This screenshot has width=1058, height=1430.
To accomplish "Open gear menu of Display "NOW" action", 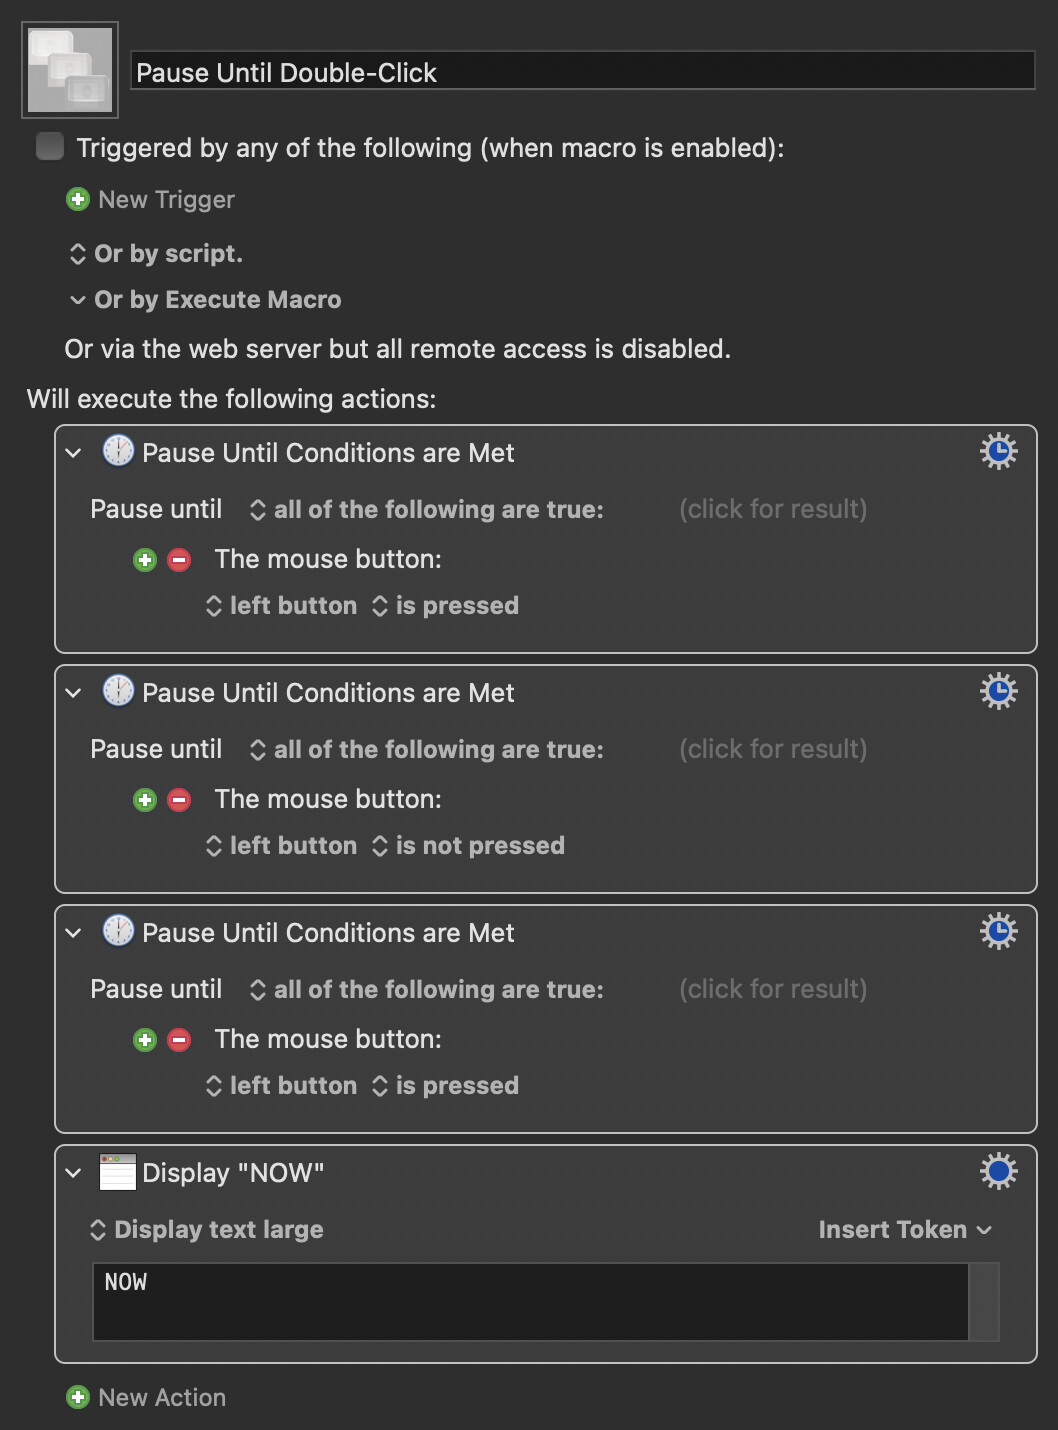I will coord(998,1171).
